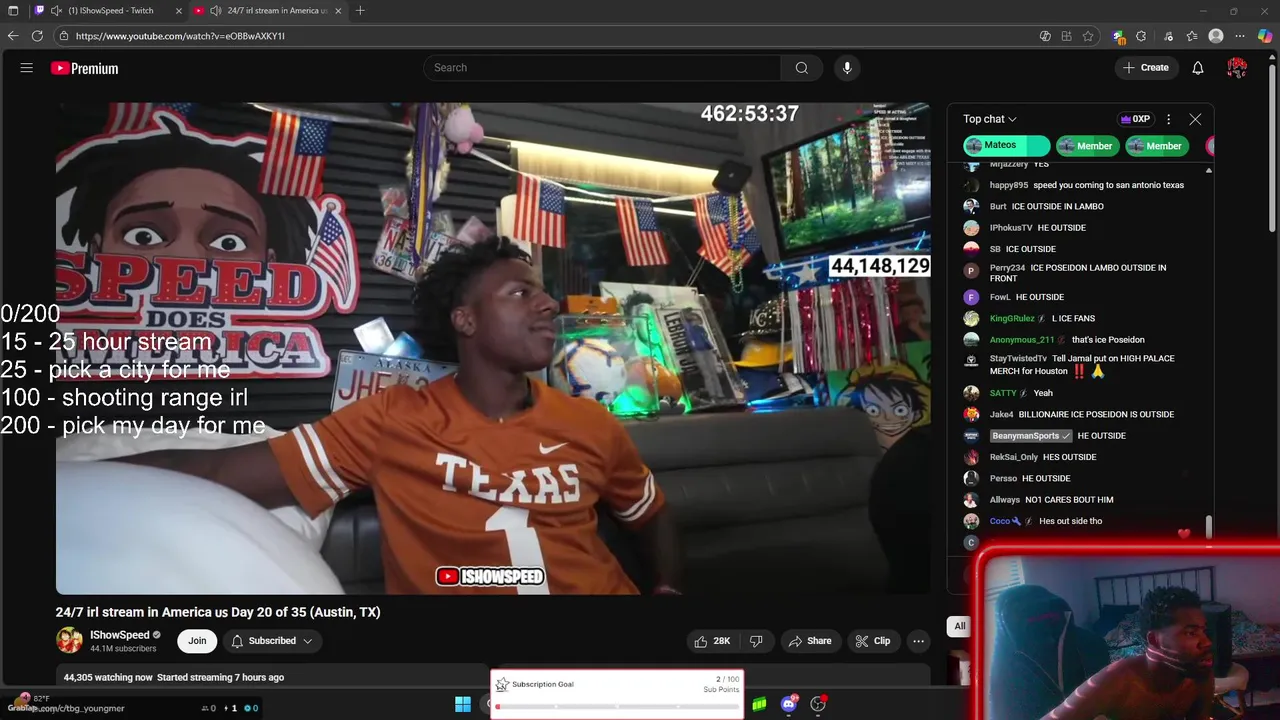Click 44.1M subscribers text

pyautogui.click(x=123, y=649)
